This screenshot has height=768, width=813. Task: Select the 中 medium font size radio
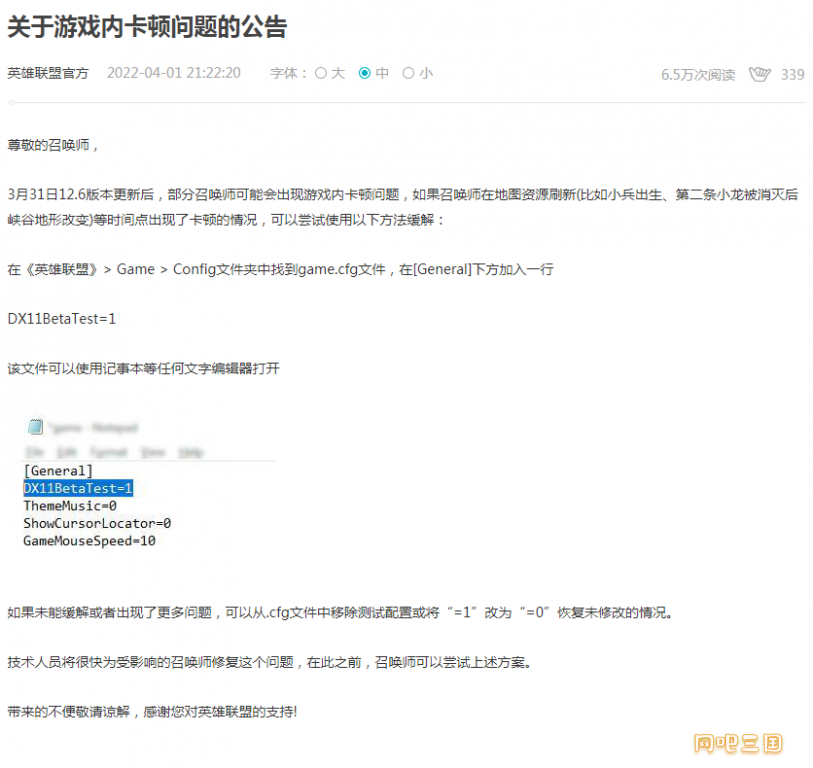[x=365, y=73]
